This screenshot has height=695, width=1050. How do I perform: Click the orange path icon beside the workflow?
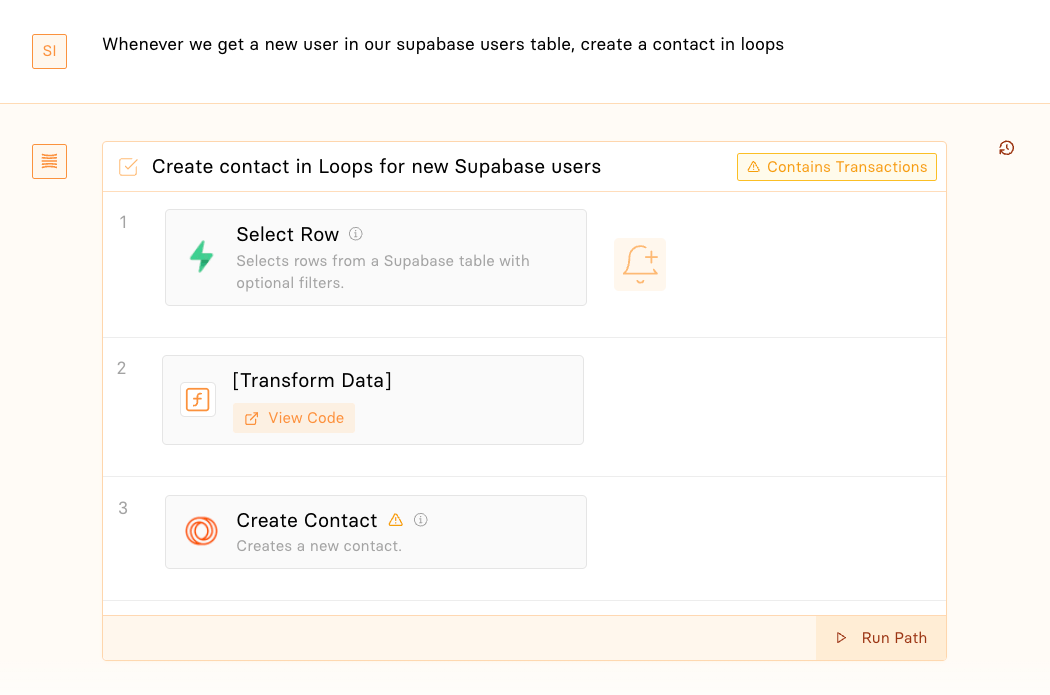click(x=49, y=161)
